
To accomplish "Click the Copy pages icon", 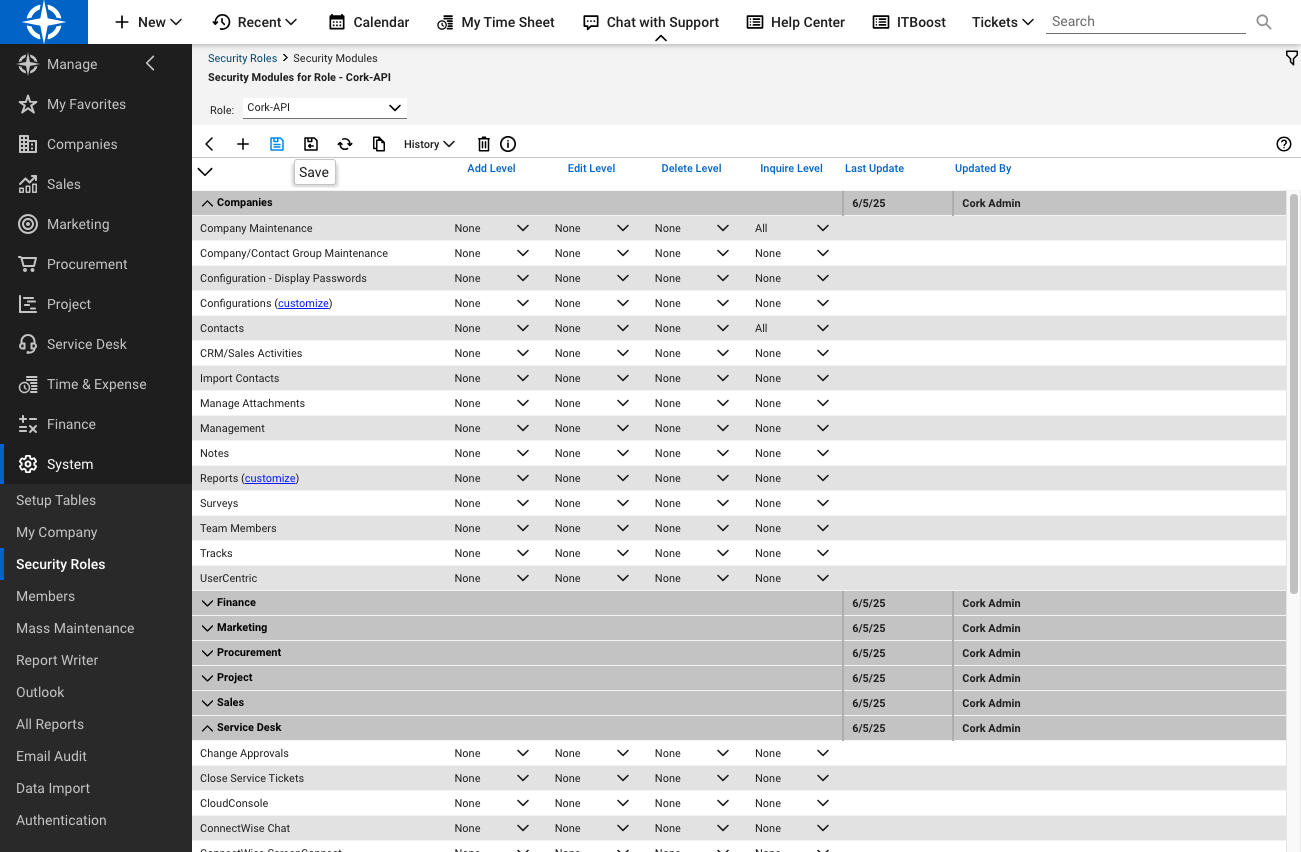I will coord(379,144).
